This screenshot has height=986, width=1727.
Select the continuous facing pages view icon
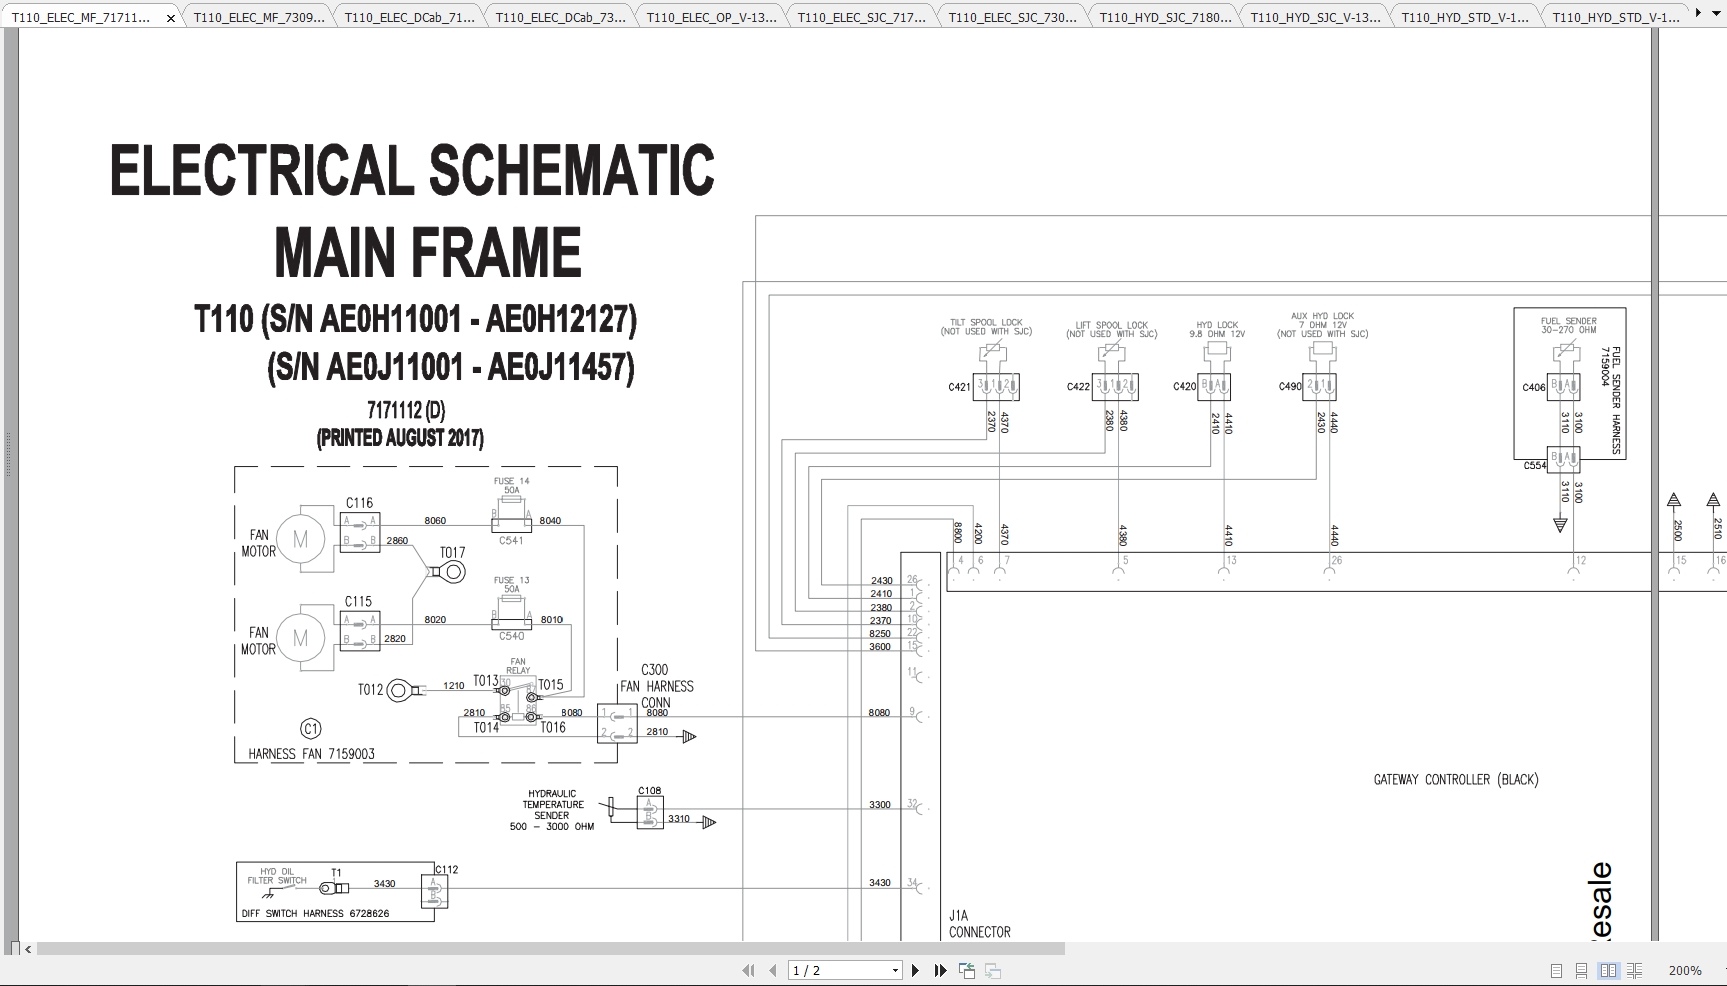pos(1634,970)
